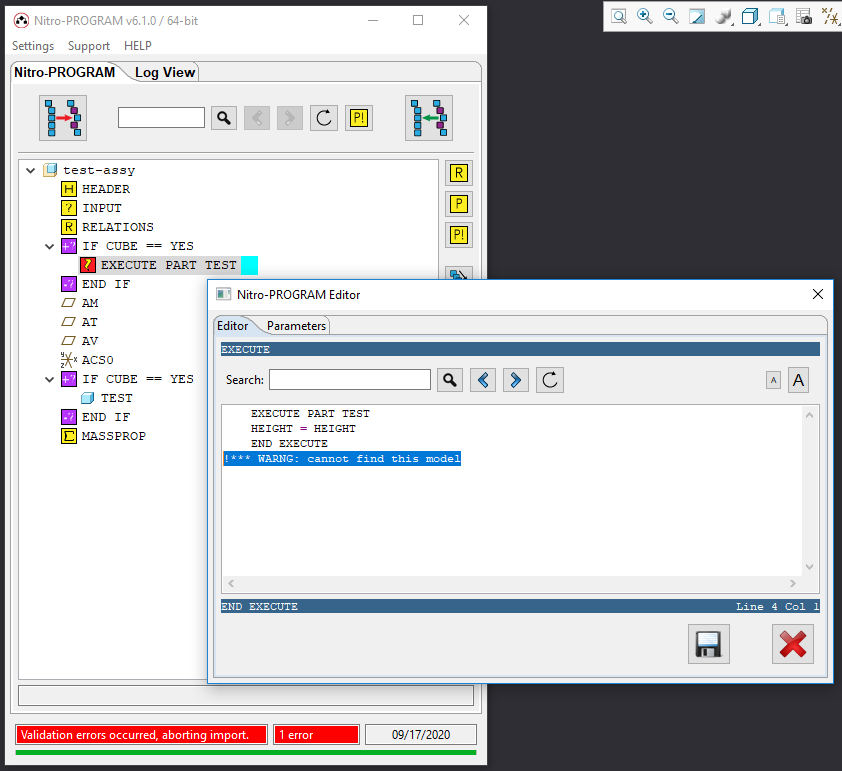Toggle case-sensitive search with the large A button
Image resolution: width=842 pixels, height=771 pixels.
point(799,380)
